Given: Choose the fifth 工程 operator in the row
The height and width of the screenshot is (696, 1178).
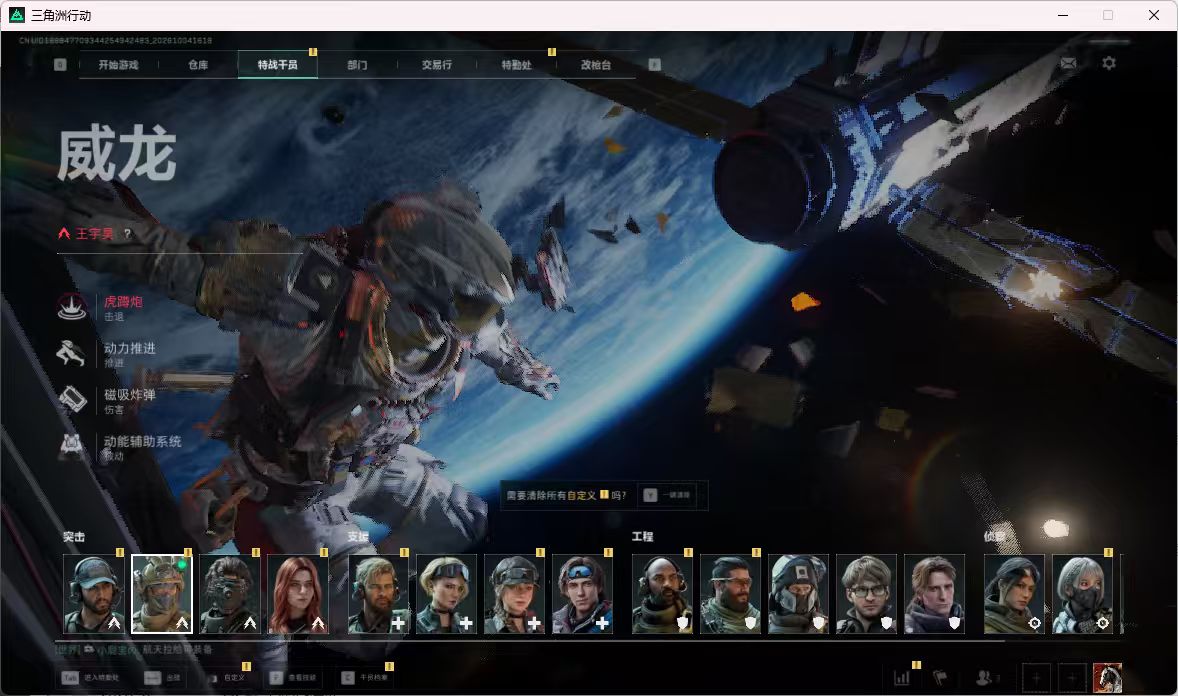Looking at the screenshot, I should click(935, 594).
